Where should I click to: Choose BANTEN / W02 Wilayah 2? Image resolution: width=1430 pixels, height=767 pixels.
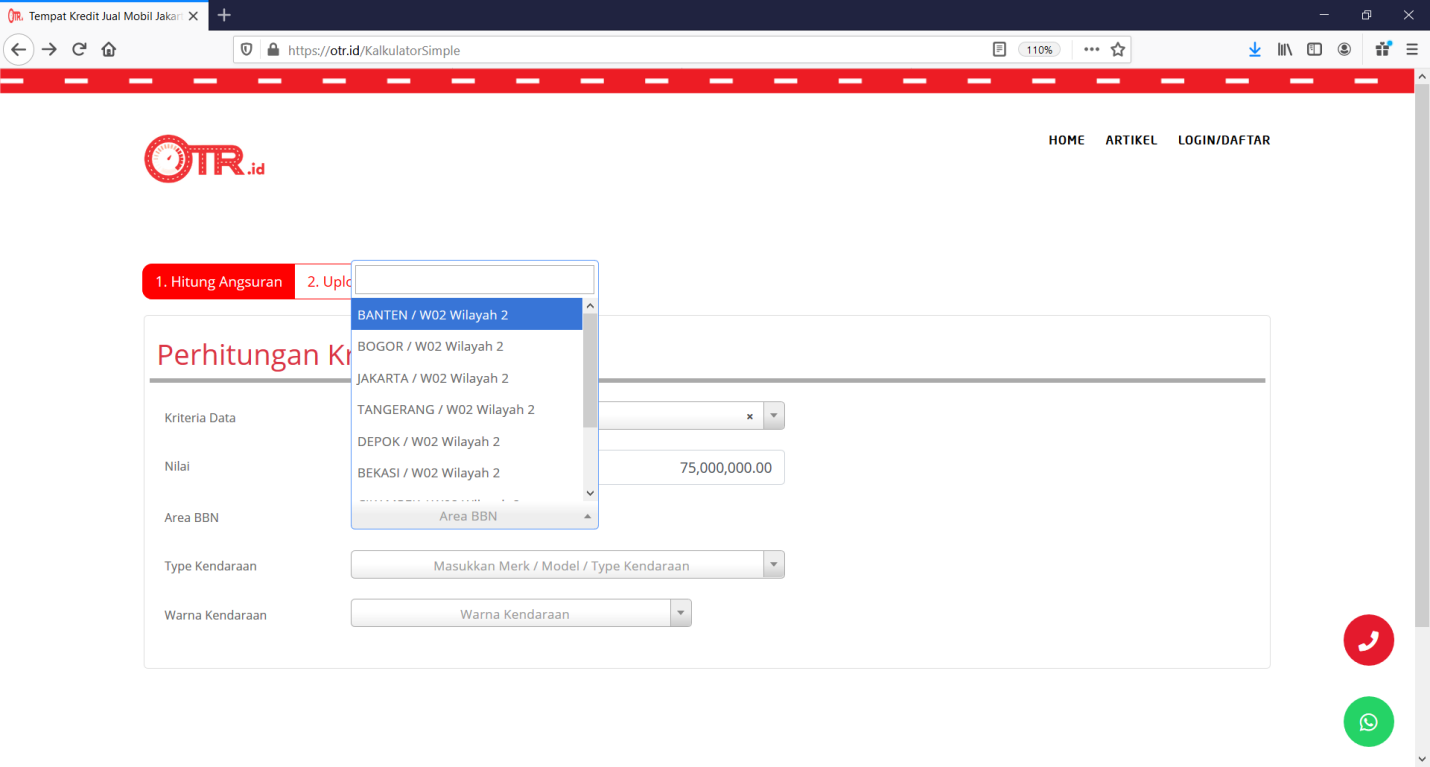click(466, 314)
